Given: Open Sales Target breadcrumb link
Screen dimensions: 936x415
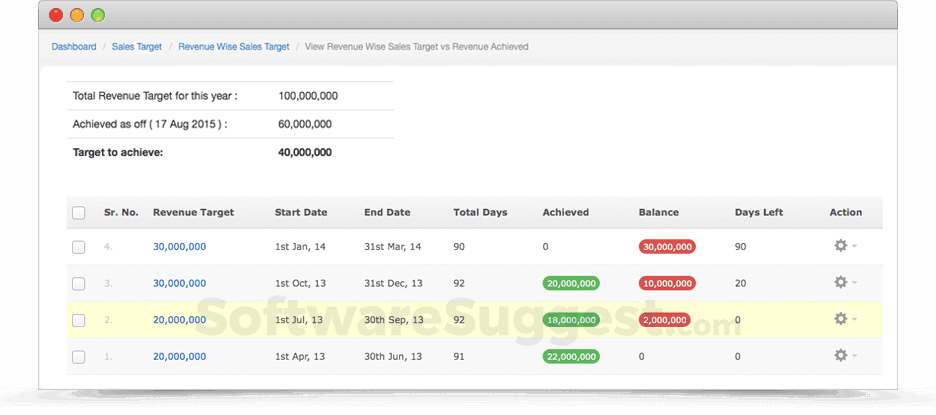Looking at the screenshot, I should 137,47.
